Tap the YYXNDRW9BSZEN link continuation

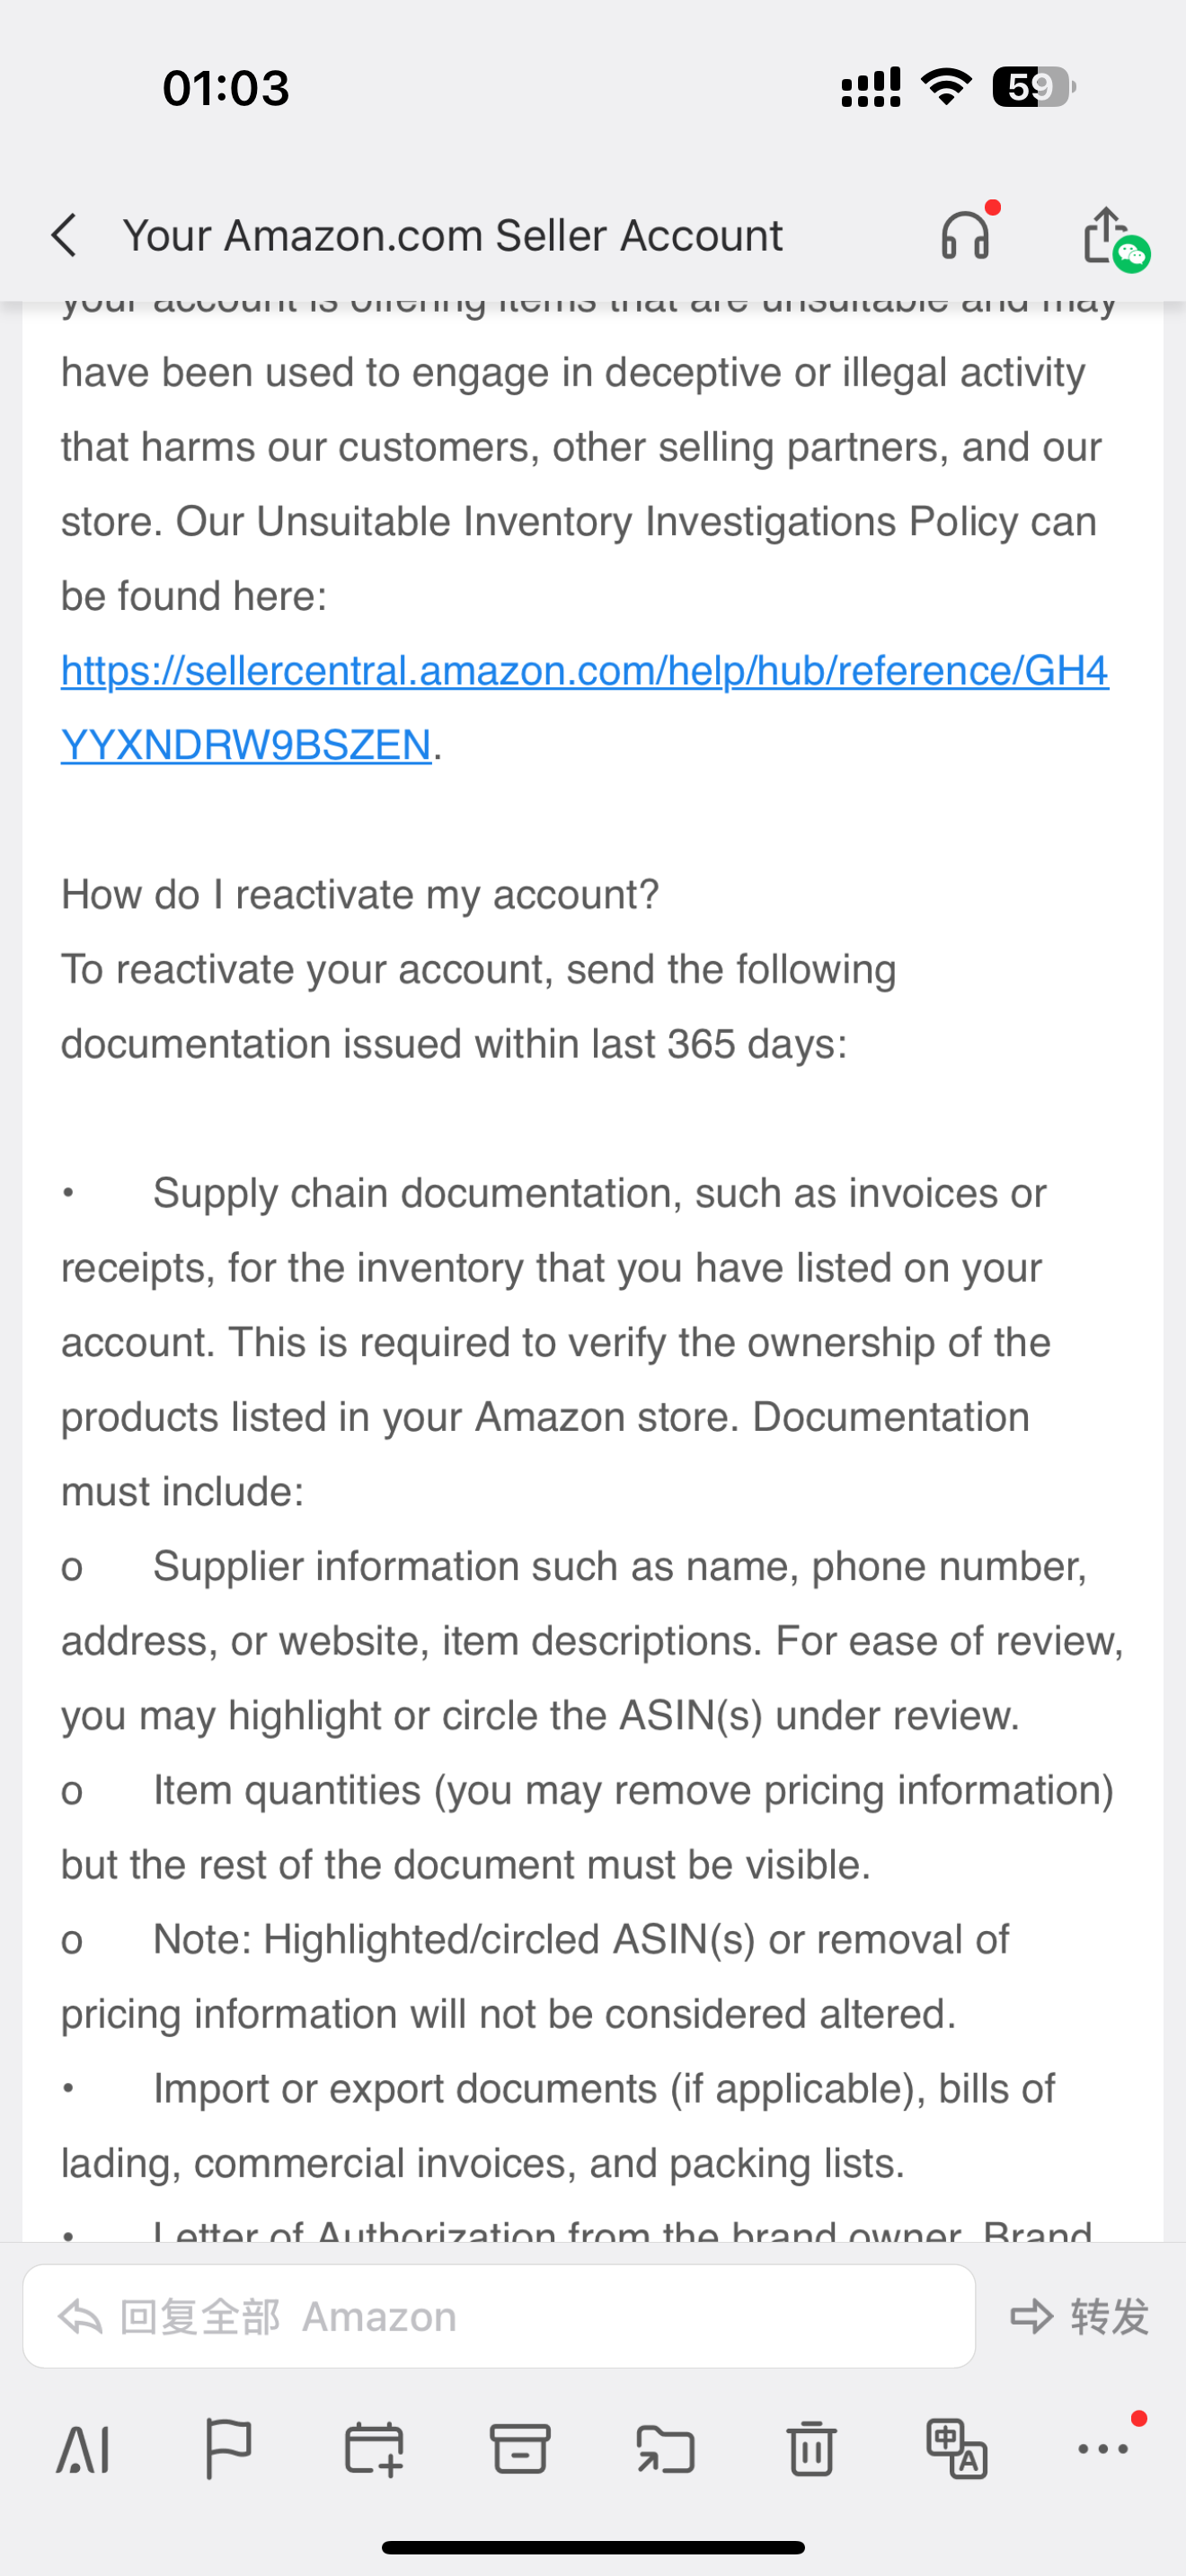click(x=246, y=745)
